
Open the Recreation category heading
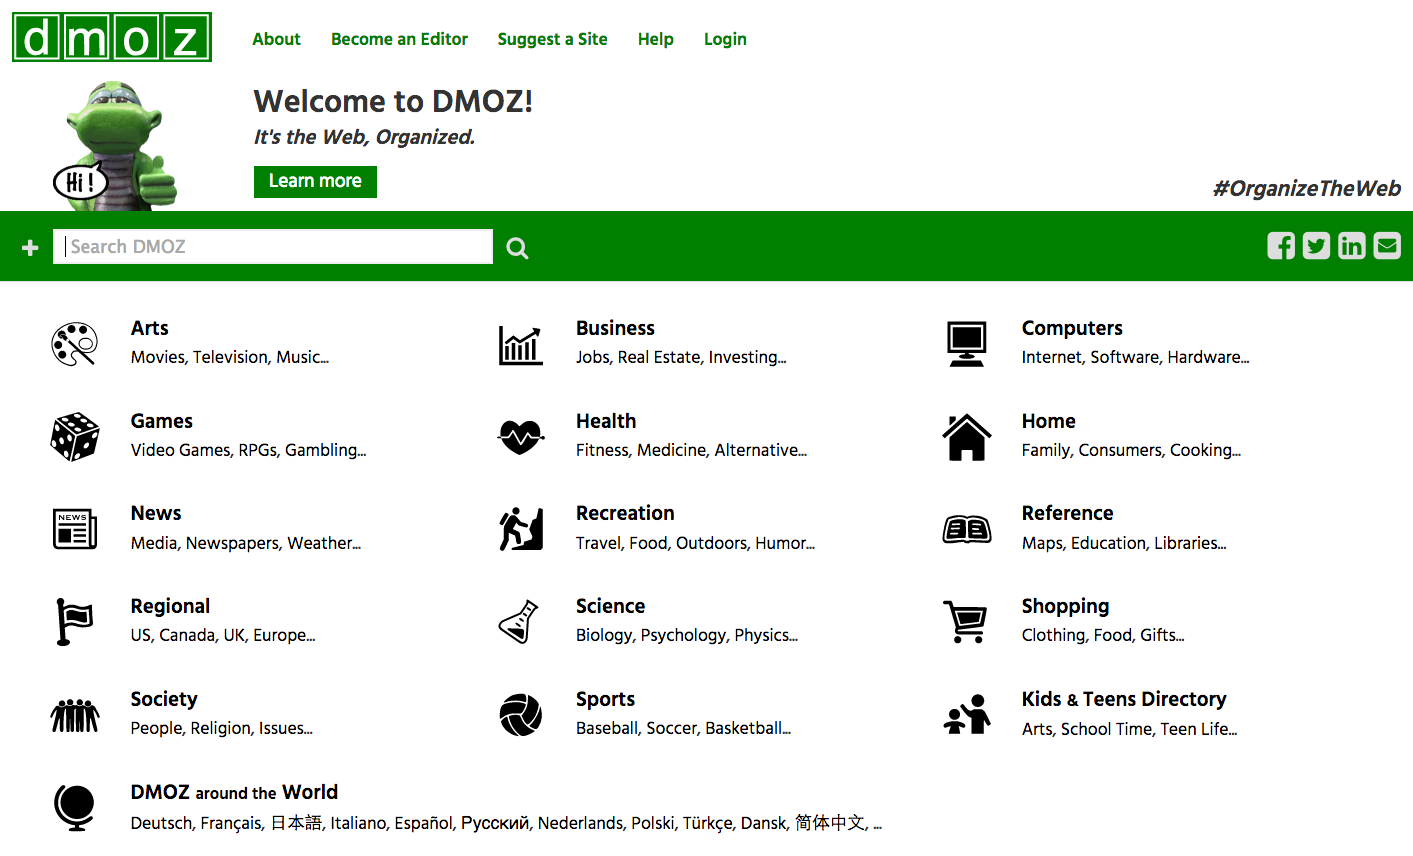point(625,513)
